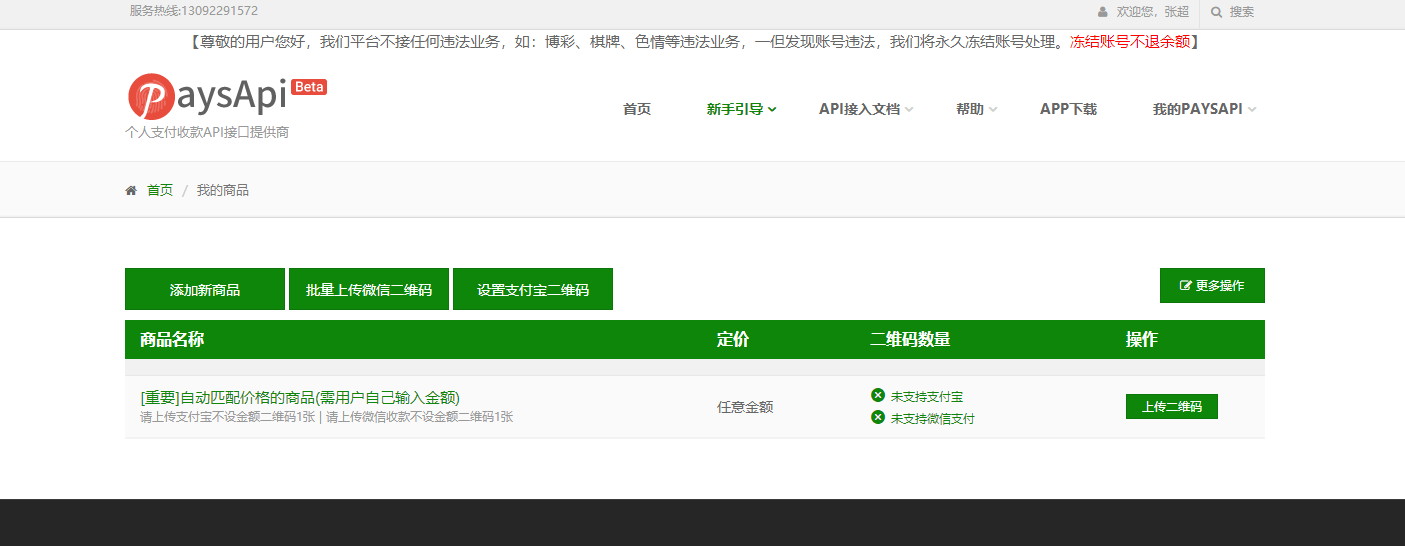This screenshot has width=1405, height=546.
Task: Open the 新手引导 menu
Action: pos(735,109)
